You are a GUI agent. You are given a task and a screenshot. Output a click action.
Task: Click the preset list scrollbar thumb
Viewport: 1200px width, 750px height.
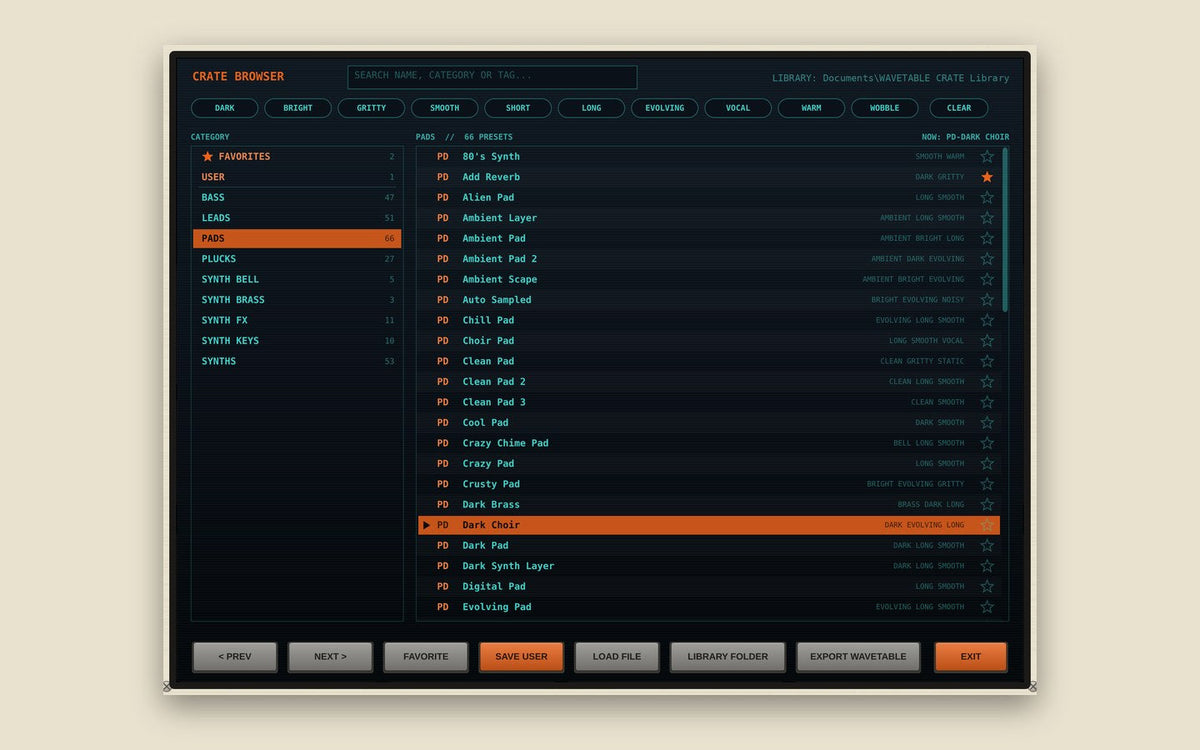[1005, 228]
